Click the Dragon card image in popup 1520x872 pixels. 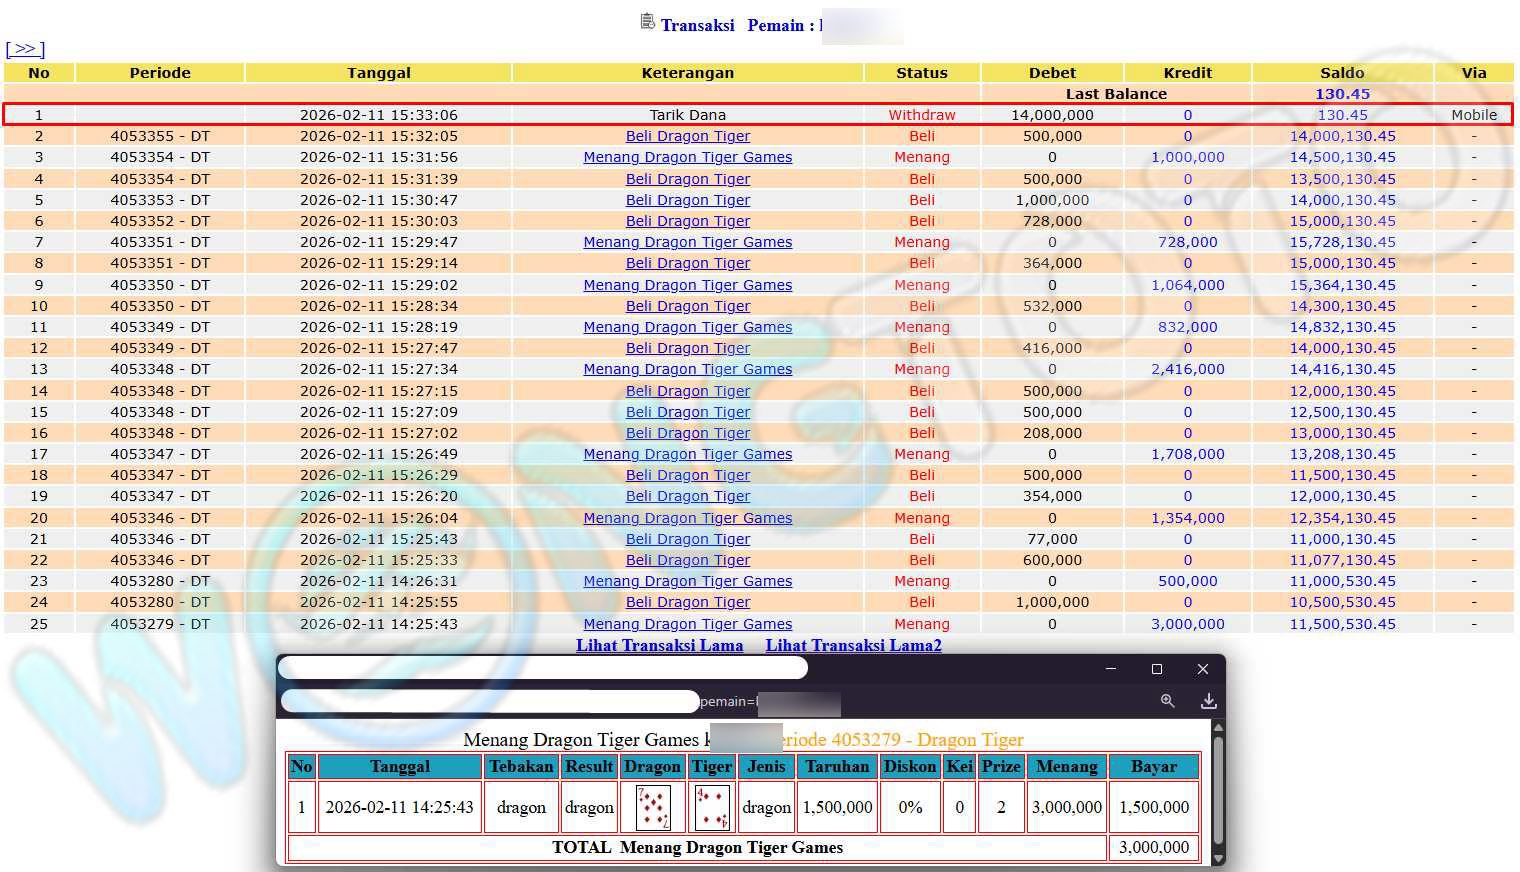pos(653,807)
